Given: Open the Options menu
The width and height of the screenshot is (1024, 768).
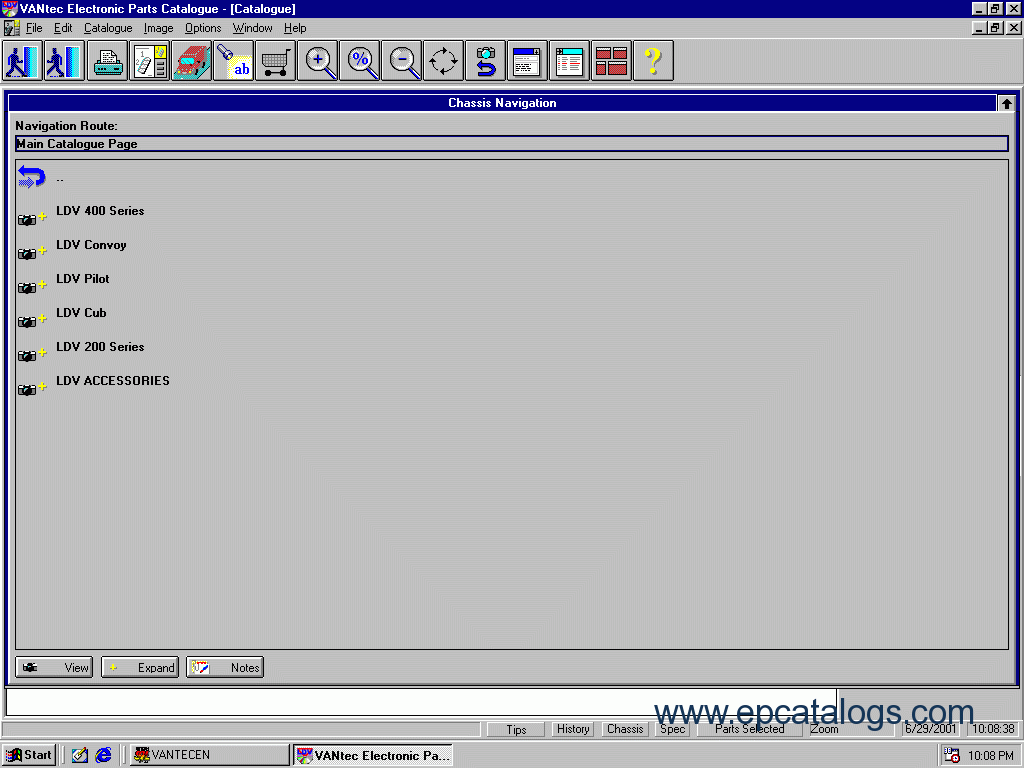Looking at the screenshot, I should point(203,28).
